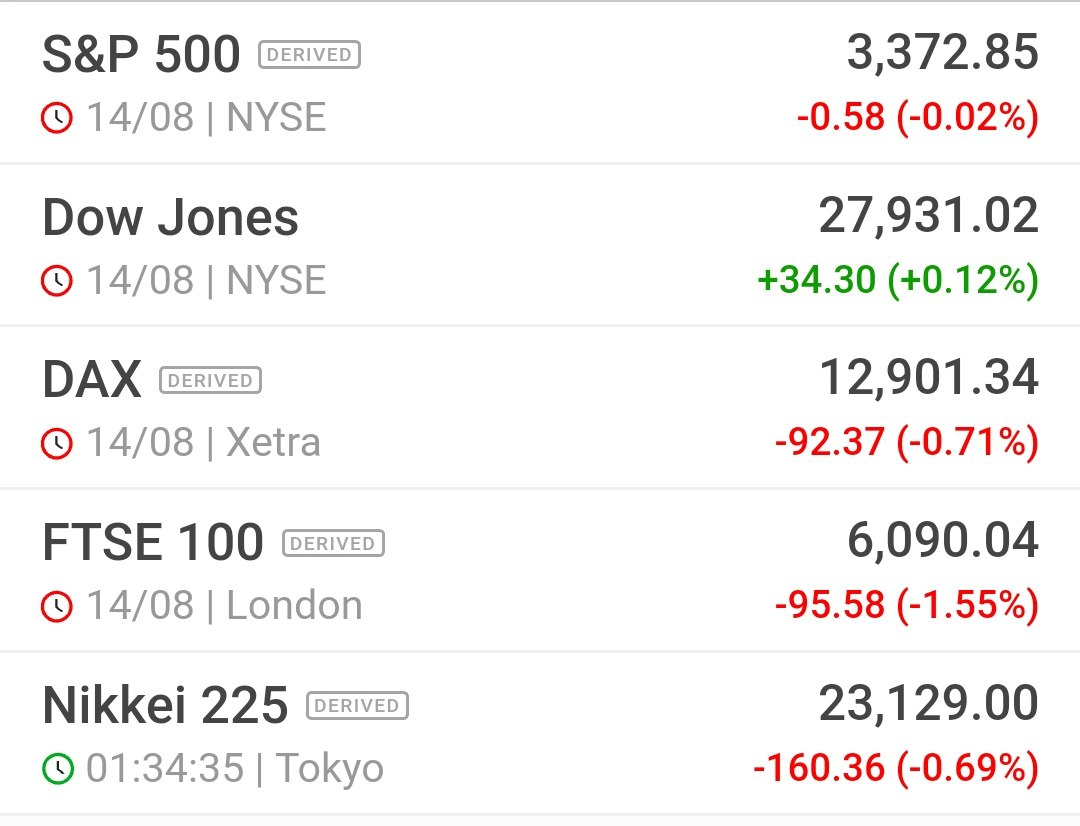
Task: Tap the red clock icon under DAX
Action: (x=56, y=443)
